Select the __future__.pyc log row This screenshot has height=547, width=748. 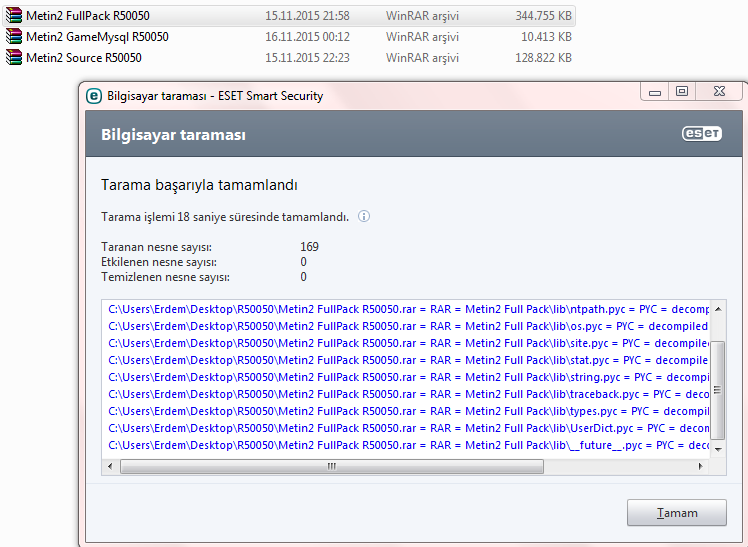408,445
